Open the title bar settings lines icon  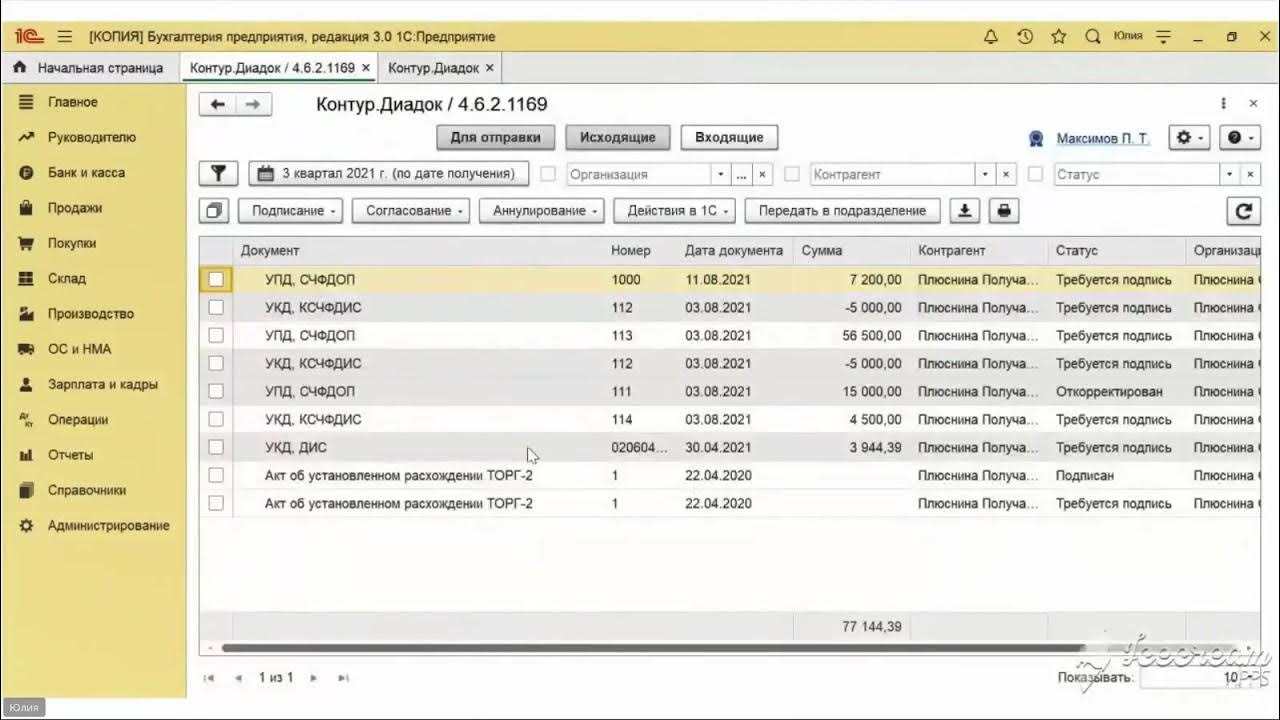[x=1163, y=37]
